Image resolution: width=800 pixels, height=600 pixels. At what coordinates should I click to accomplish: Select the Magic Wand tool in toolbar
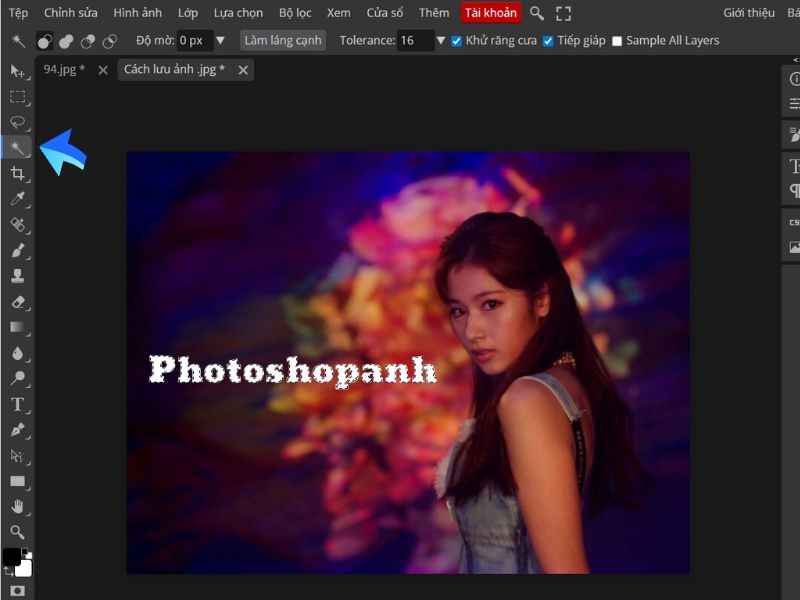tap(17, 148)
